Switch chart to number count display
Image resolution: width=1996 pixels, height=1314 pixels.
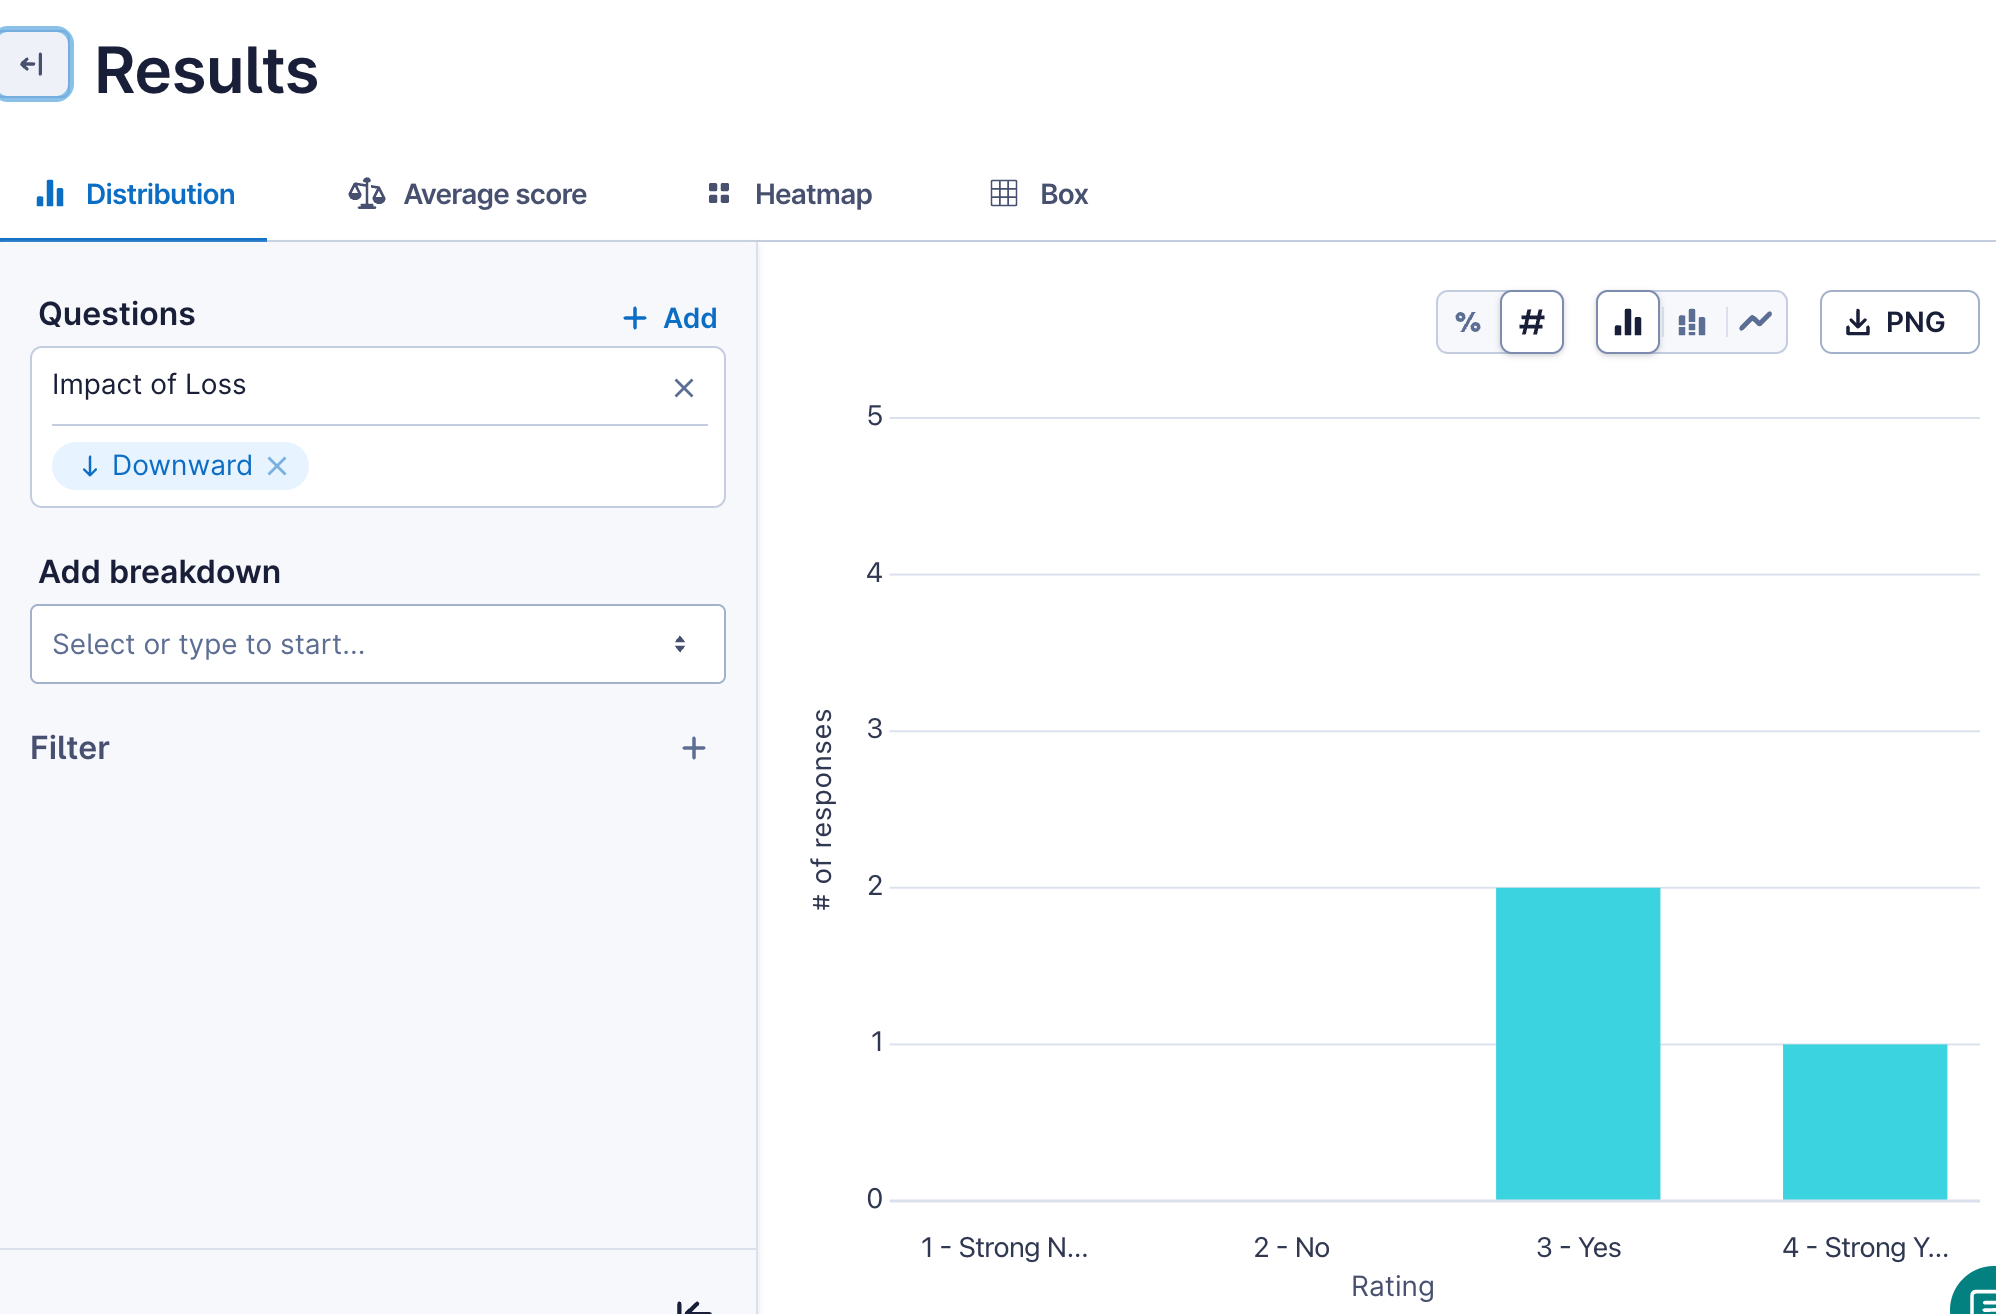point(1531,322)
